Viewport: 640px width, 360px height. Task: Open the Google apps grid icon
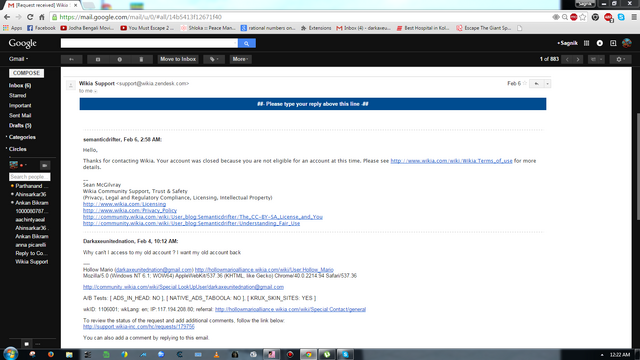coord(586,43)
